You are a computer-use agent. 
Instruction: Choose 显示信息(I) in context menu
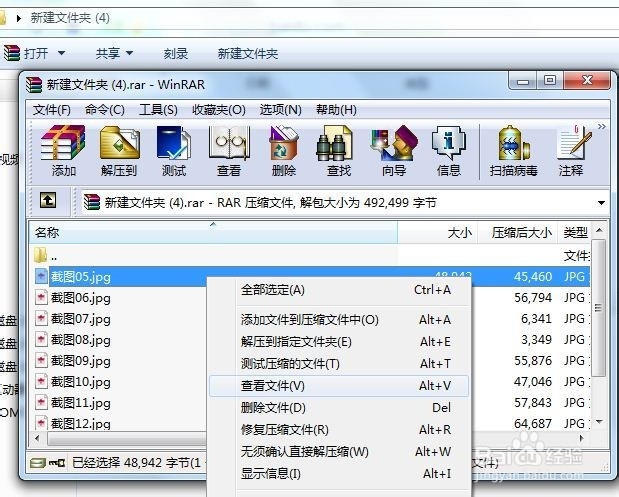340,473
